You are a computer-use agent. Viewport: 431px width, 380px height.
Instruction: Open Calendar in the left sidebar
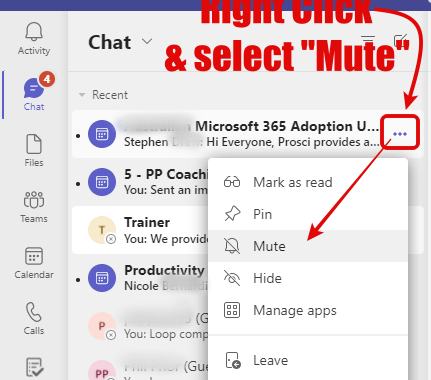[x=34, y=263]
